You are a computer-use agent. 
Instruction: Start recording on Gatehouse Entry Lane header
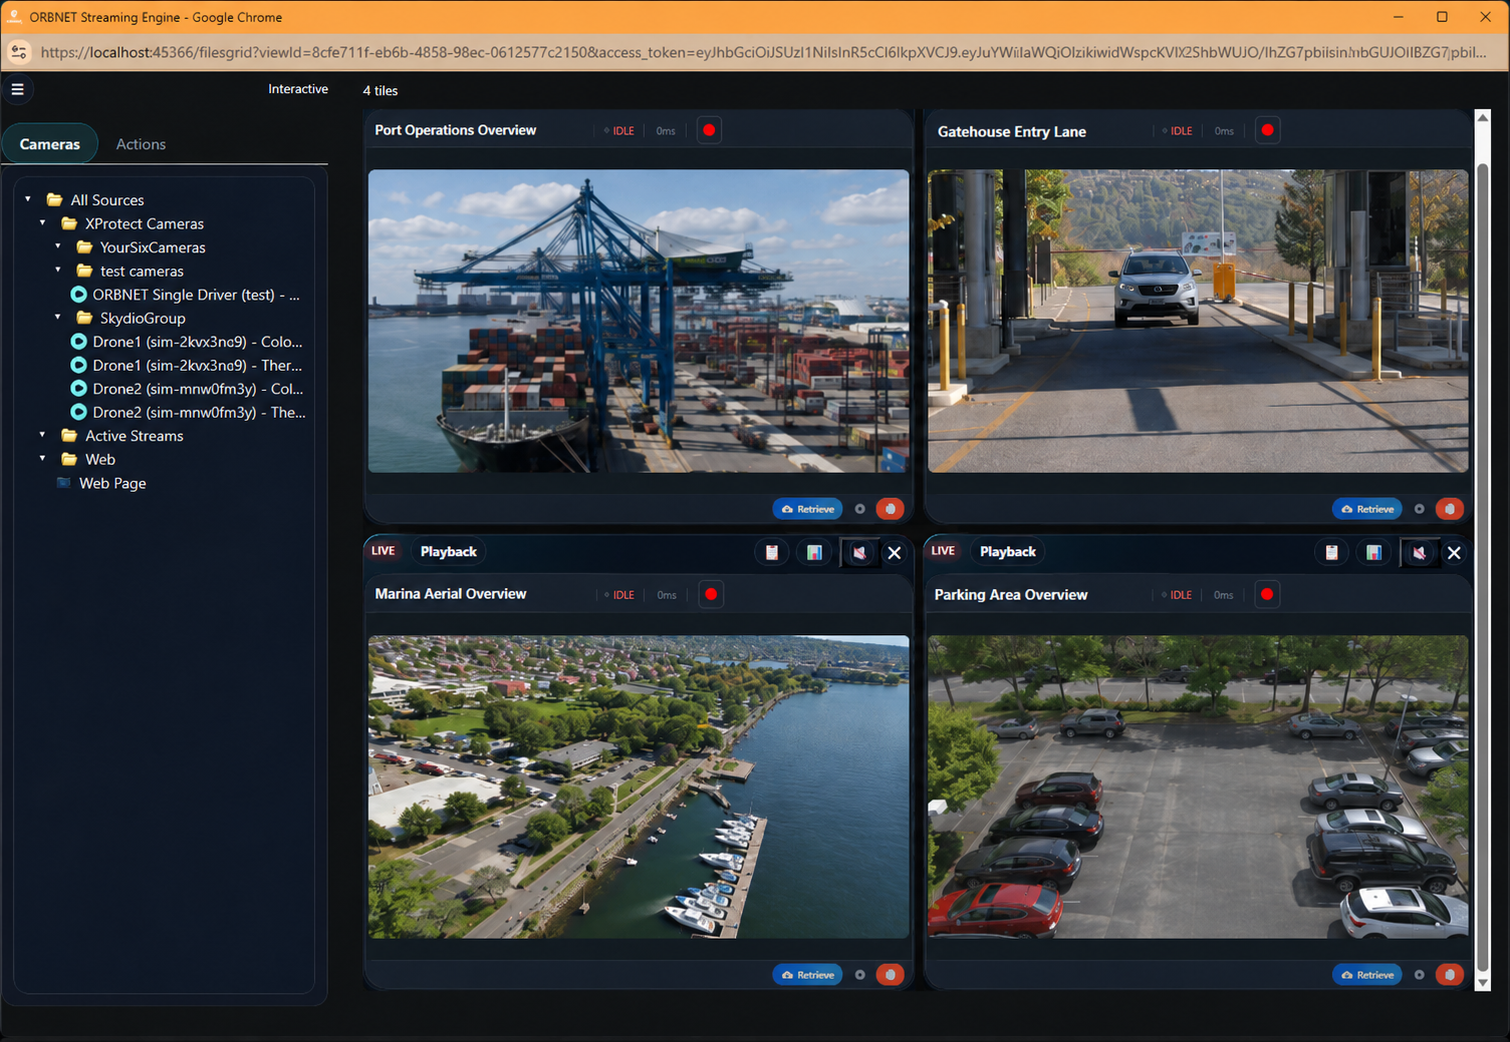[x=1267, y=130]
